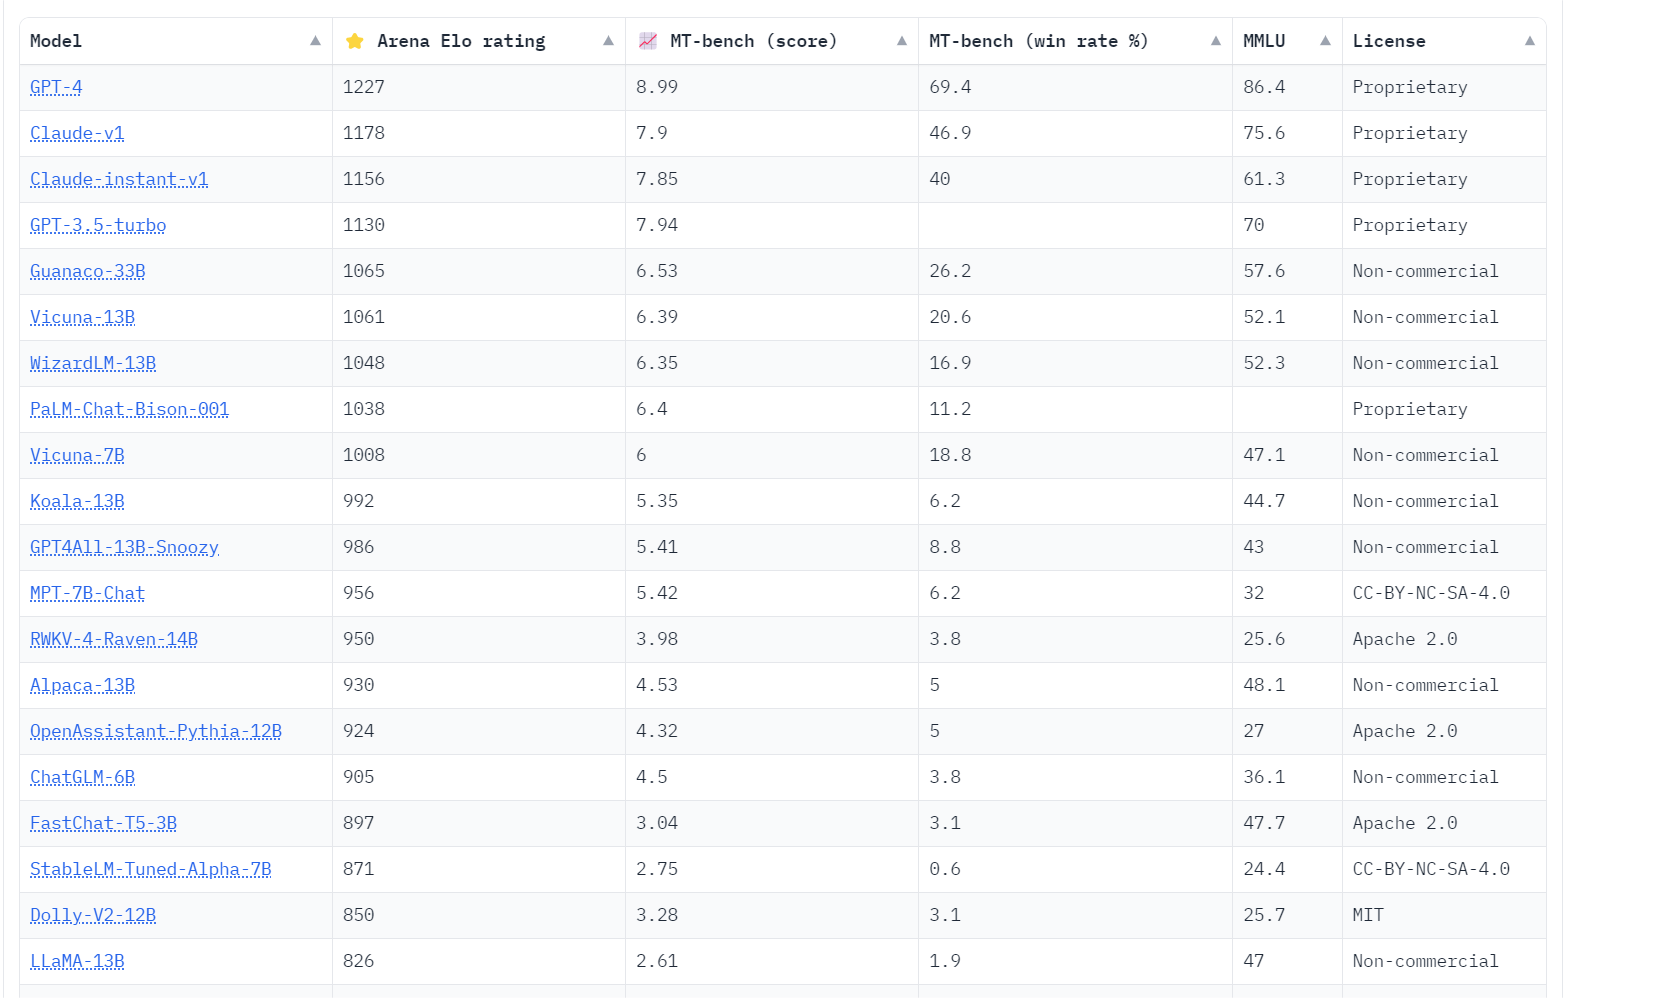
Task: Sort by Arena Elo rating arrow
Action: coord(608,41)
